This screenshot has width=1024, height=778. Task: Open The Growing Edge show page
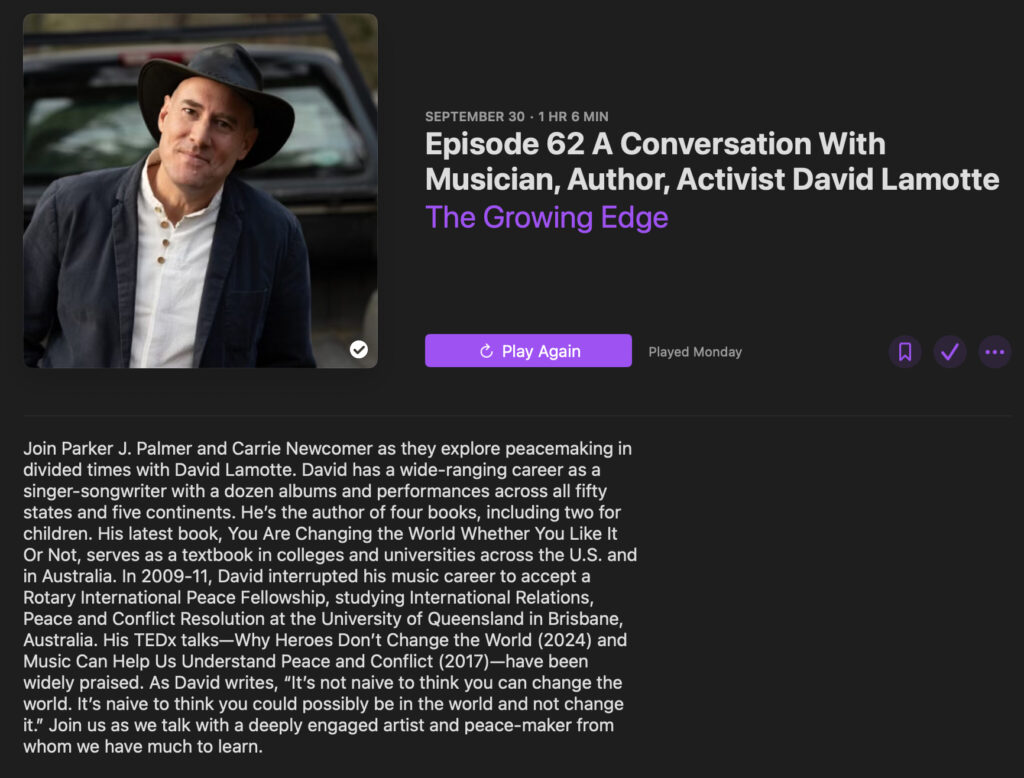547,218
